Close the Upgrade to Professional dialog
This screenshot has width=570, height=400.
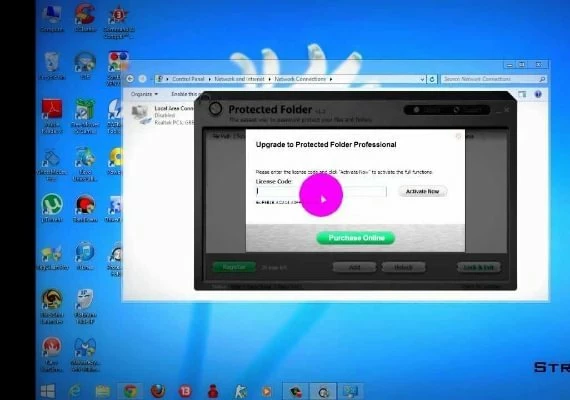(x=458, y=136)
